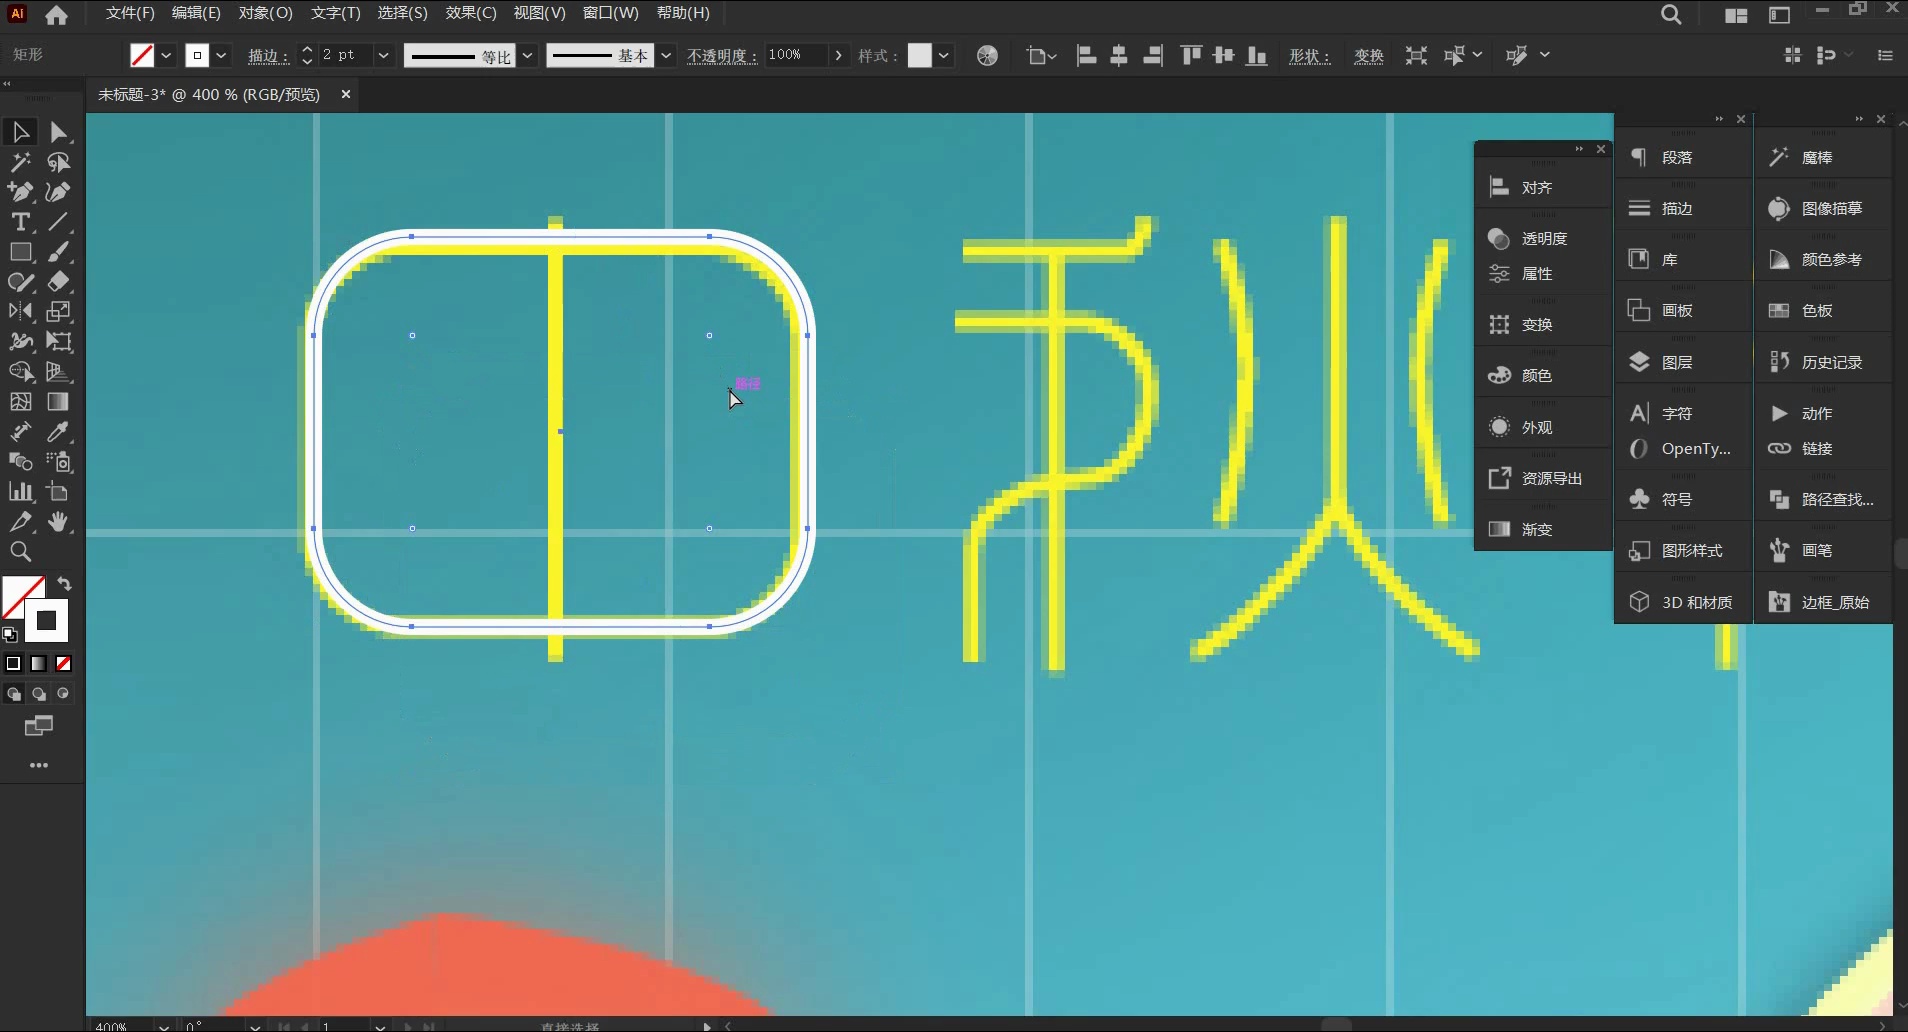Select the Rectangle tool
The width and height of the screenshot is (1908, 1032).
click(x=20, y=252)
